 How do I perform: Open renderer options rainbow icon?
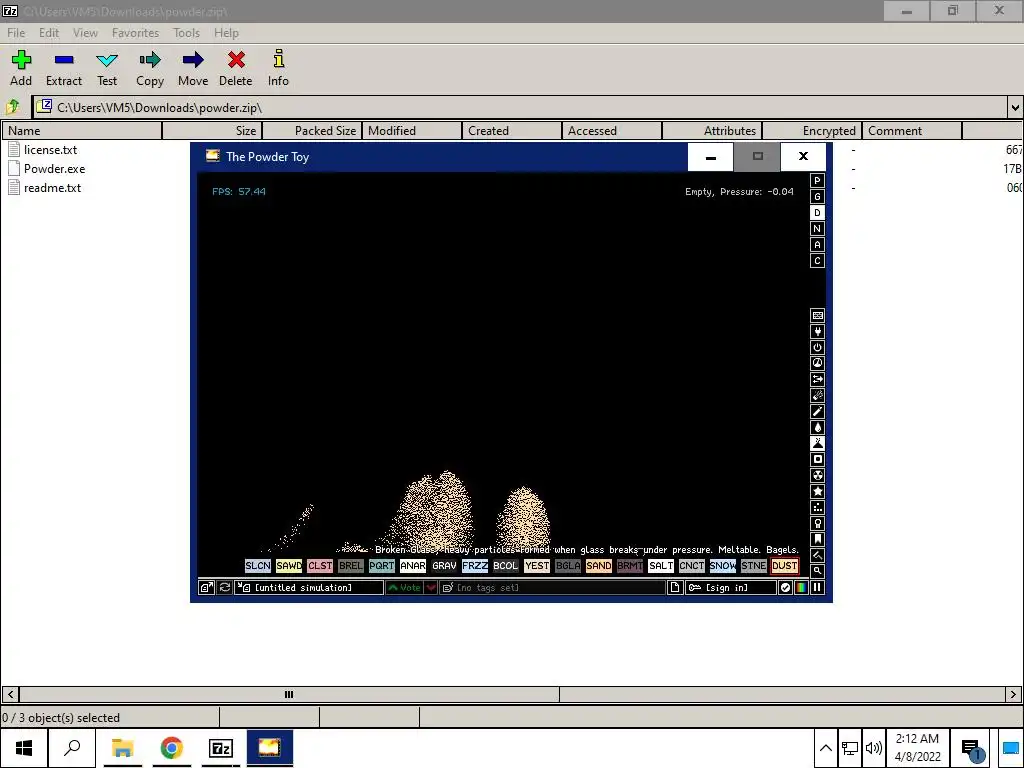(801, 588)
